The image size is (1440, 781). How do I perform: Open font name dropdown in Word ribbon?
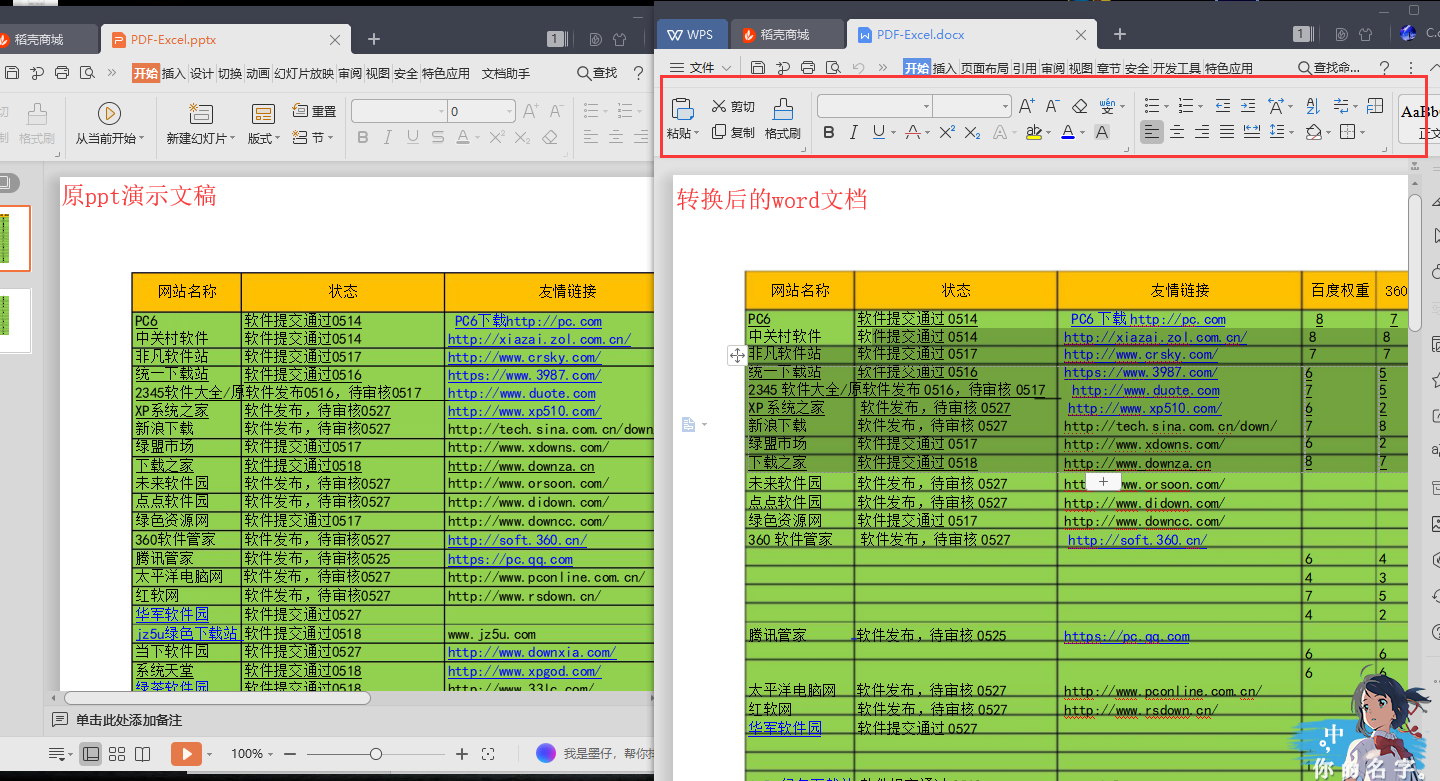(926, 106)
